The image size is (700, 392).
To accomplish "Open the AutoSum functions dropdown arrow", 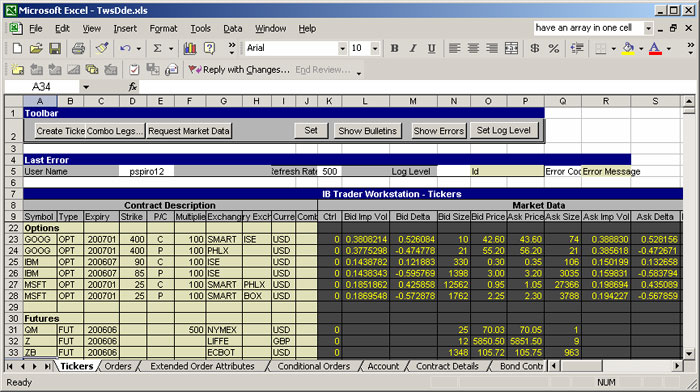I will click(x=171, y=48).
